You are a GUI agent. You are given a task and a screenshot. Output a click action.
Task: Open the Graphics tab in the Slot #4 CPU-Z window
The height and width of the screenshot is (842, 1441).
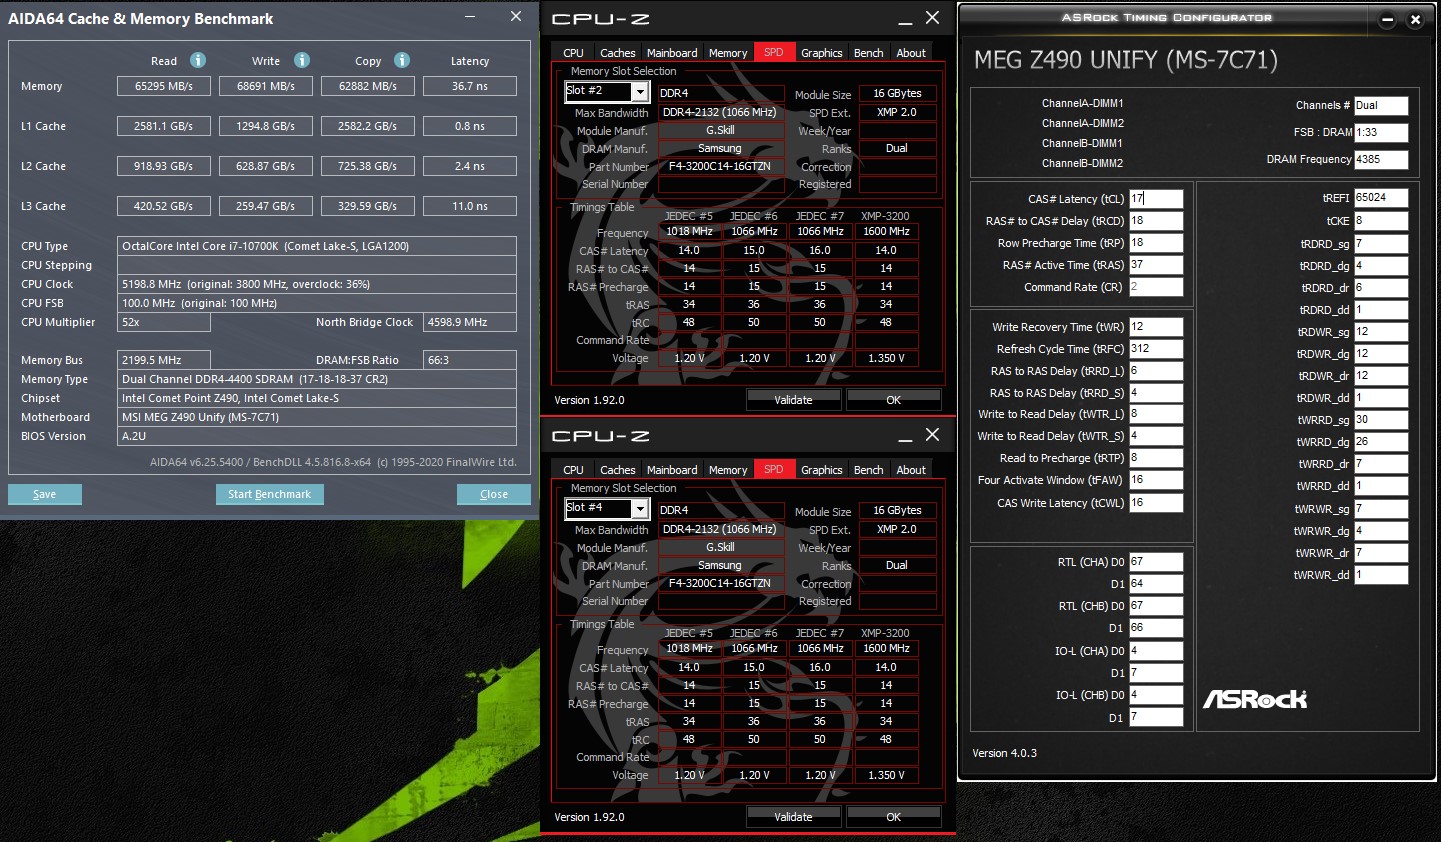822,470
